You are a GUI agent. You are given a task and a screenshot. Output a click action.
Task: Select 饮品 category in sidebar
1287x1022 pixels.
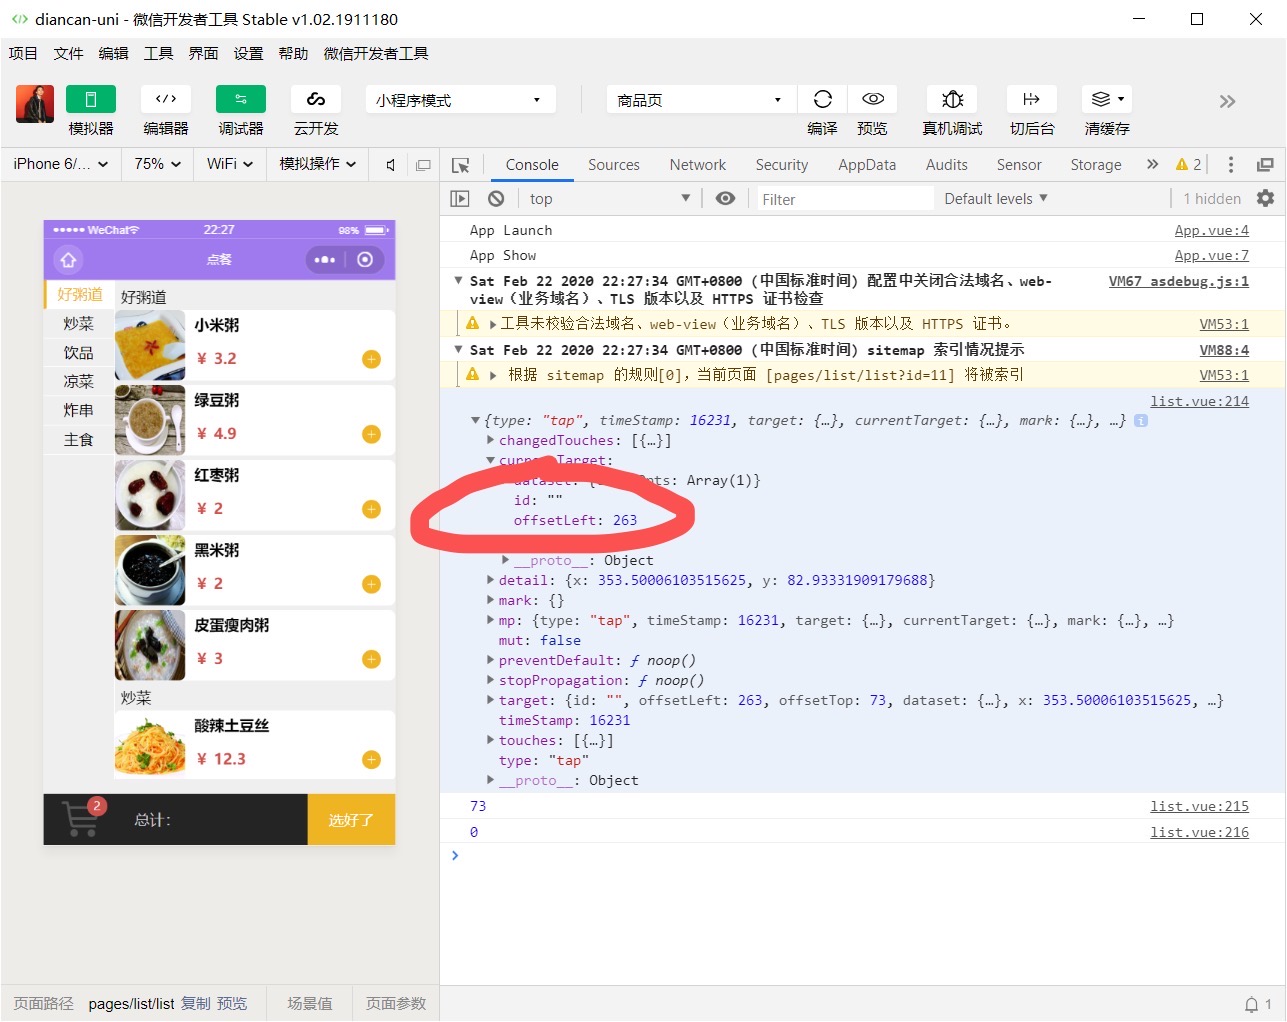79,352
